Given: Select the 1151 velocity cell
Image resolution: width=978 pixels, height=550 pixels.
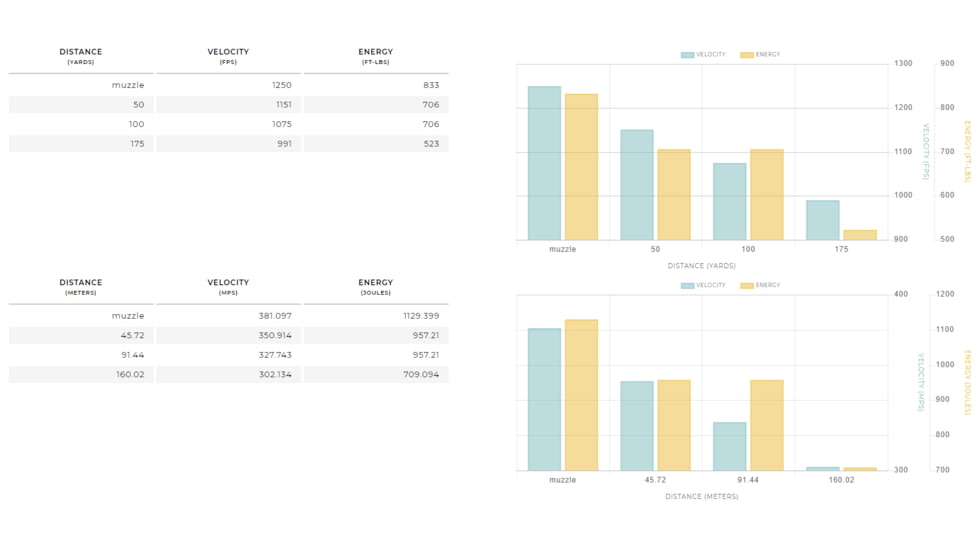Looking at the screenshot, I should click(x=228, y=105).
